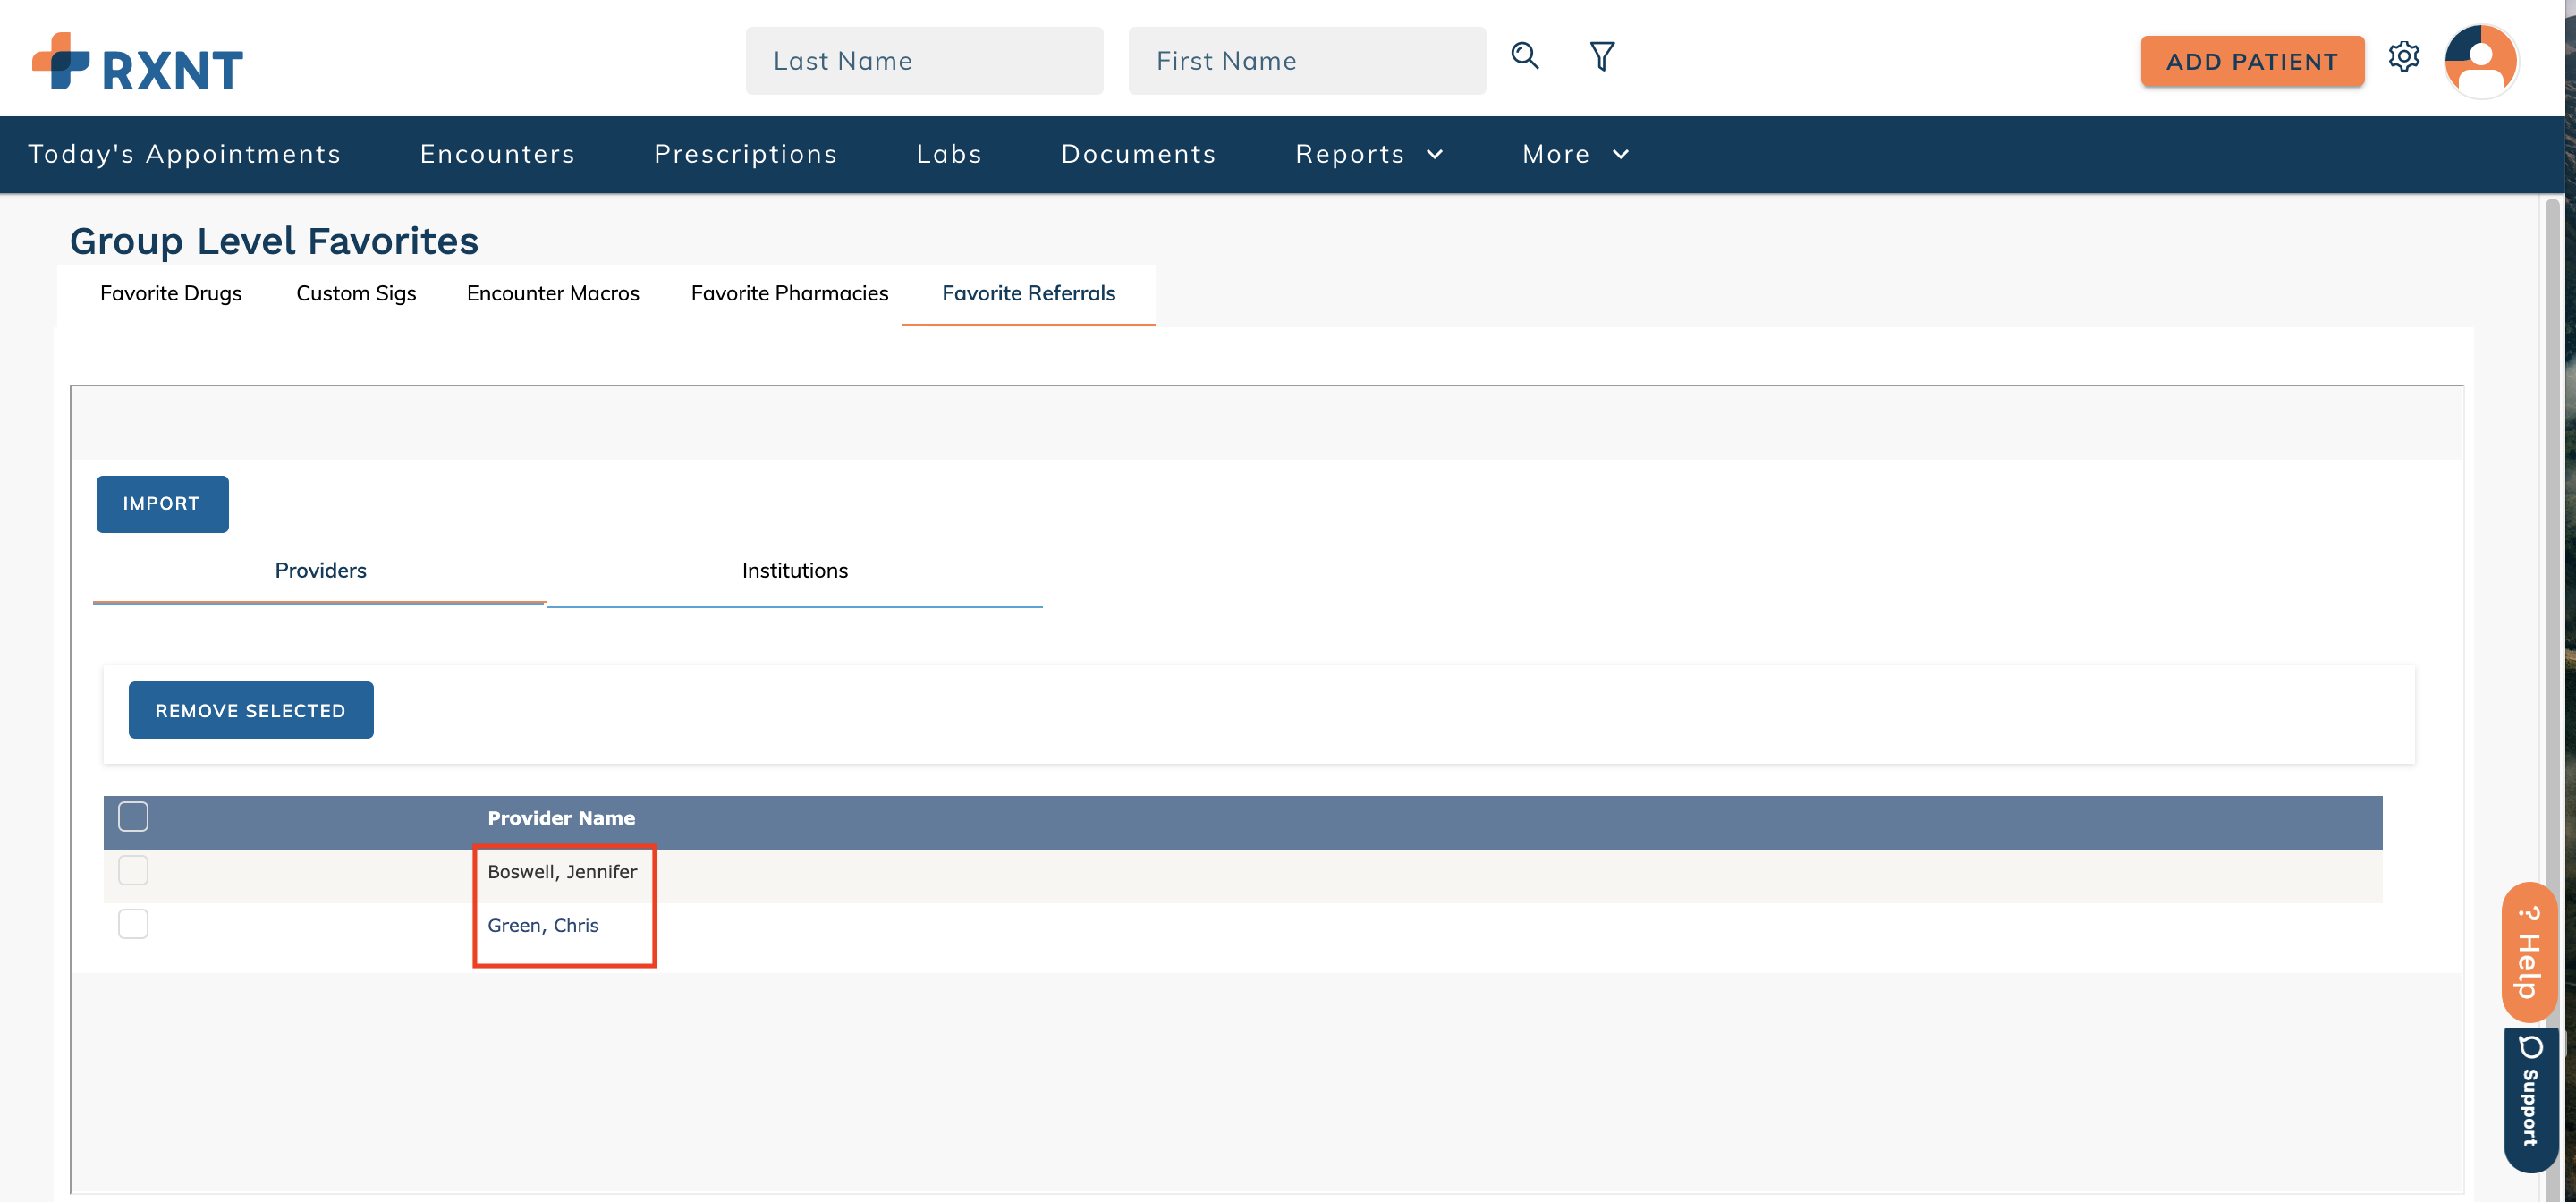Switch to the Institutions tab
The image size is (2576, 1202).
(x=794, y=570)
